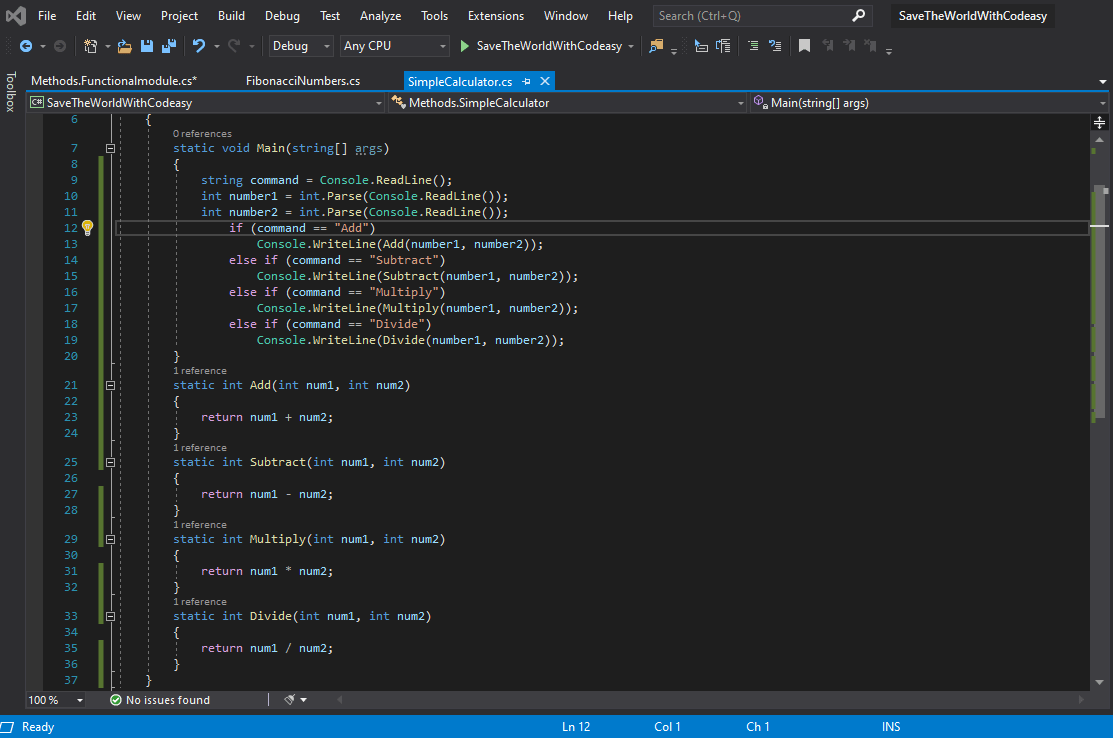This screenshot has width=1113, height=738.
Task: Click the Open File folder icon
Action: click(124, 46)
